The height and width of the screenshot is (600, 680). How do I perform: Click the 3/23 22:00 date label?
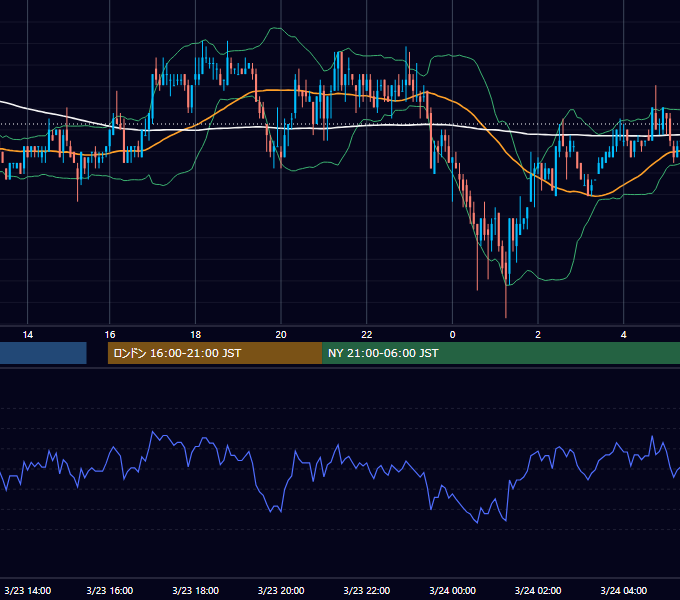click(367, 590)
